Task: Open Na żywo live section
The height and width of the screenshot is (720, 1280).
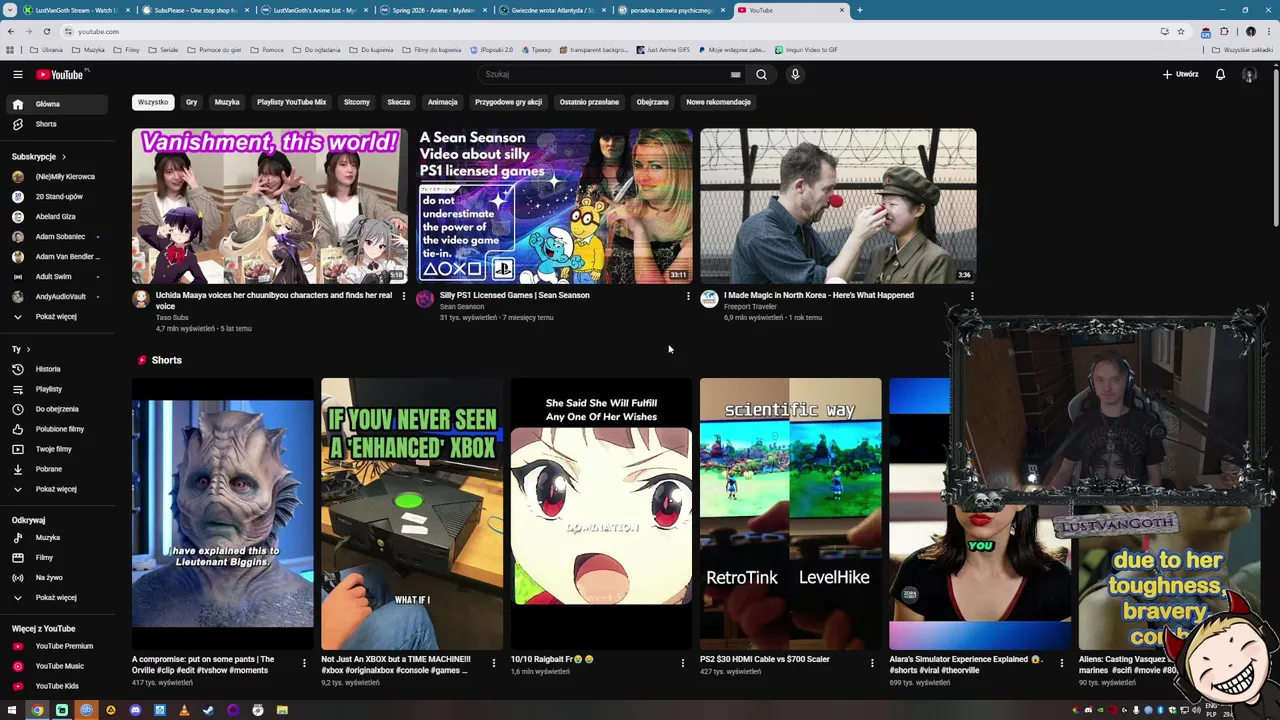Action: (x=55, y=578)
